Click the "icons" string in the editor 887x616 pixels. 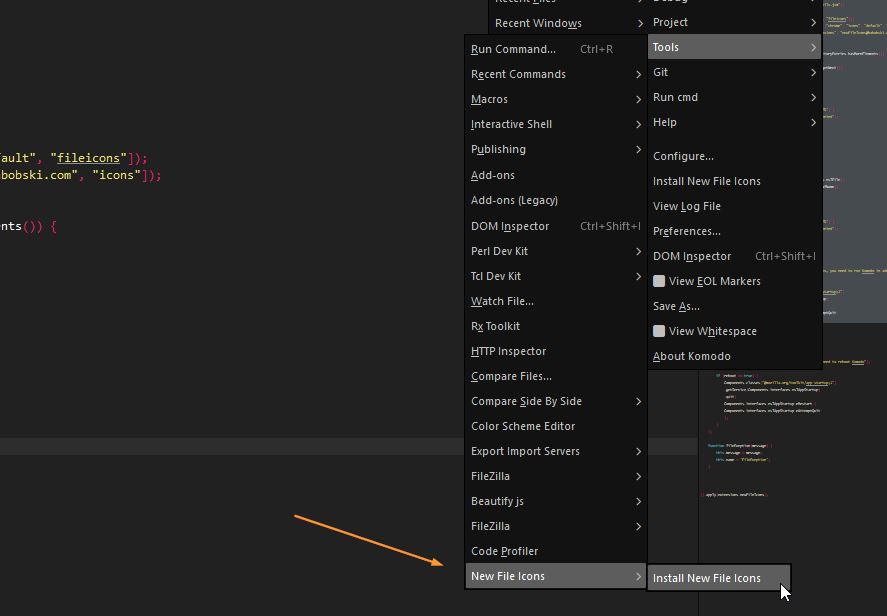coord(117,175)
